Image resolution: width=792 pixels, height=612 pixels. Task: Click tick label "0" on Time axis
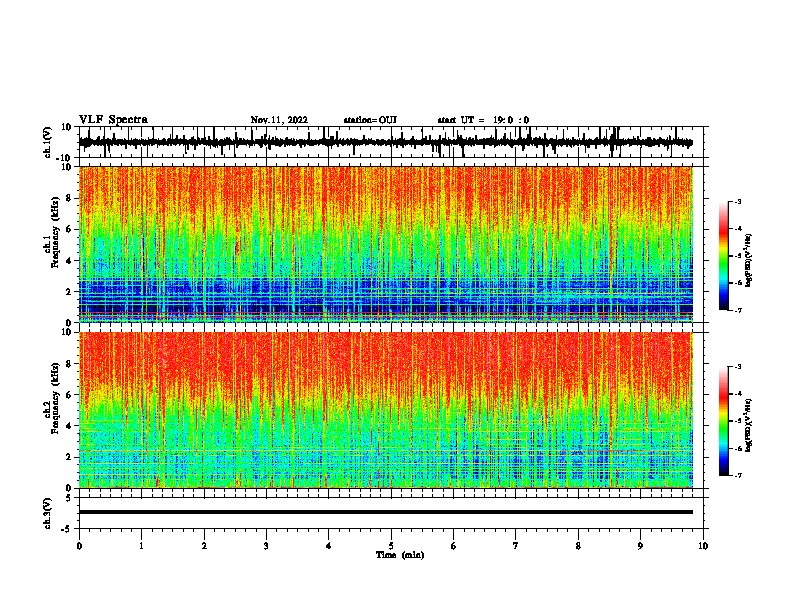click(79, 546)
